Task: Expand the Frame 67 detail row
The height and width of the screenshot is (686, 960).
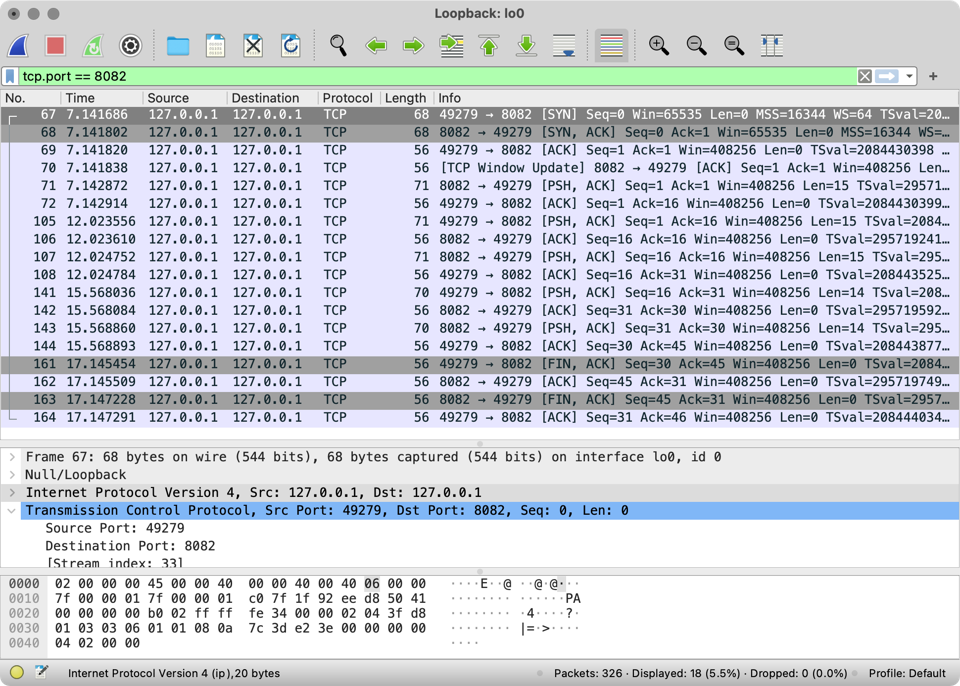Action: click(12, 457)
